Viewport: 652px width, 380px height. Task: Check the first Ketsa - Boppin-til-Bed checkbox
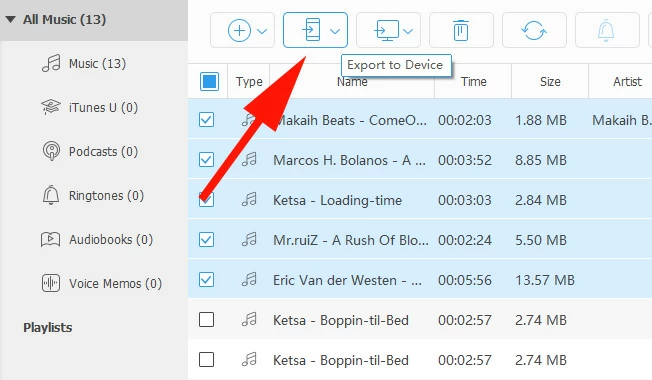[x=207, y=320]
